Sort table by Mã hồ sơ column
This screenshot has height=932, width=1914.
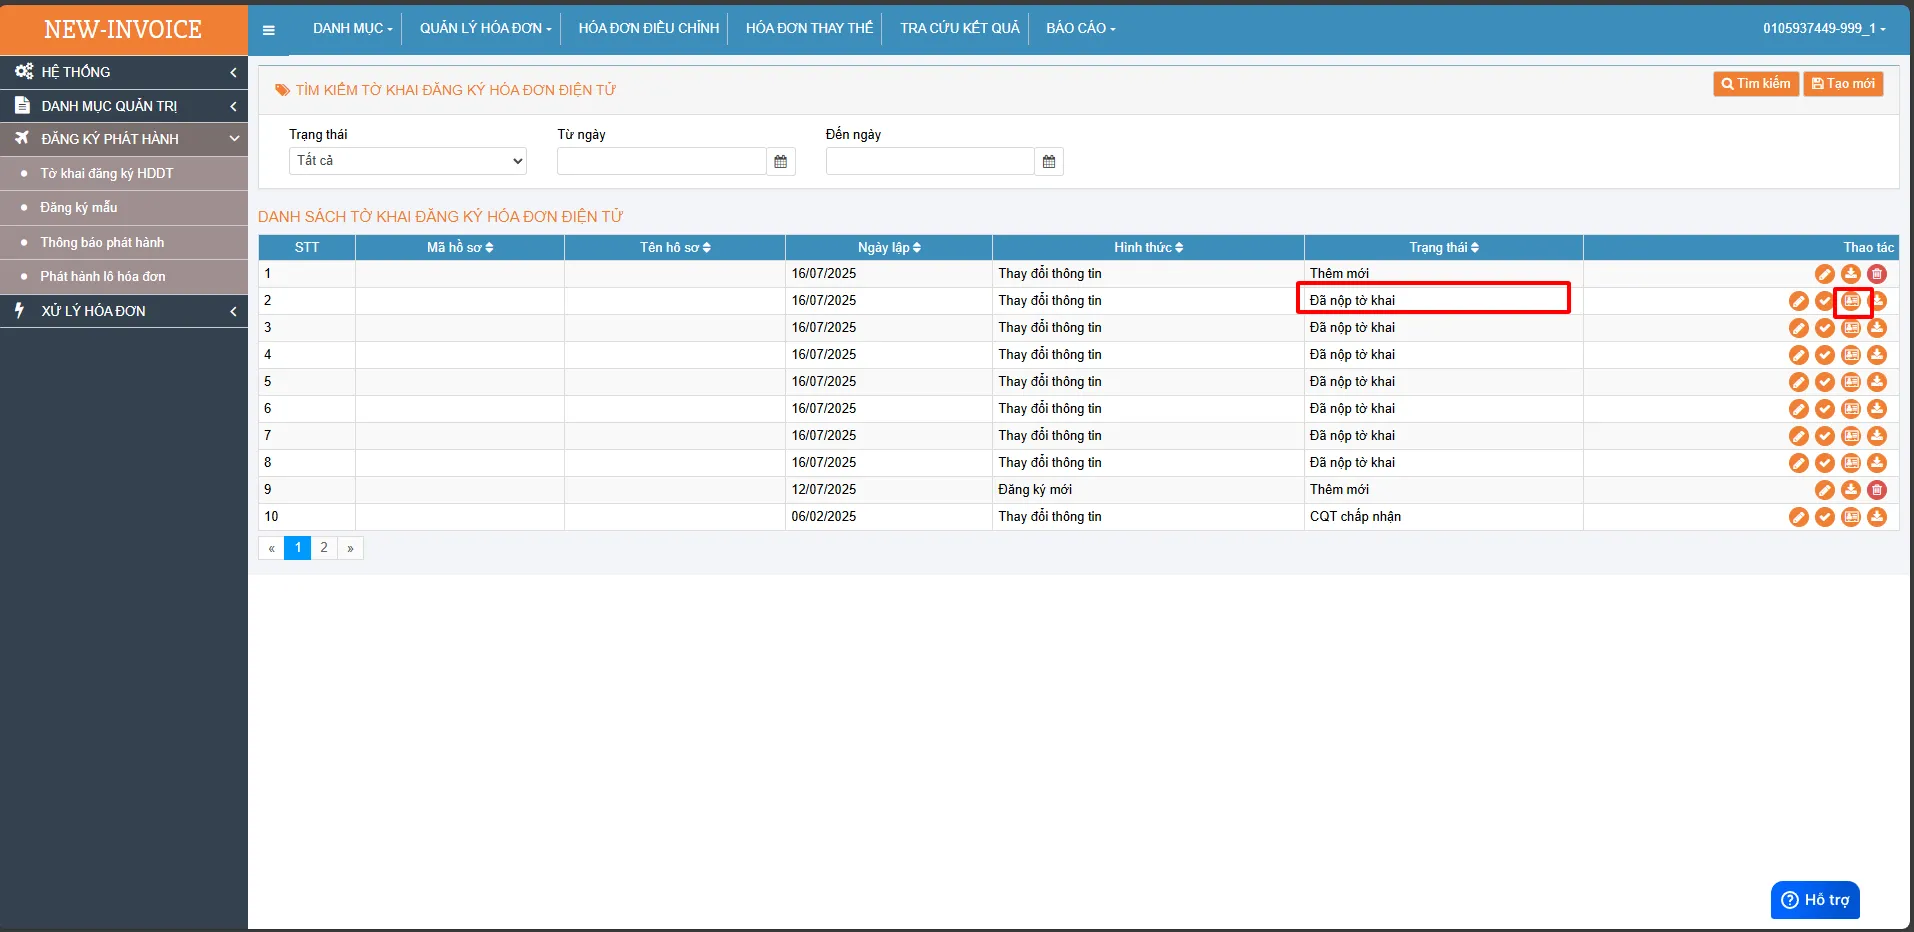click(460, 247)
